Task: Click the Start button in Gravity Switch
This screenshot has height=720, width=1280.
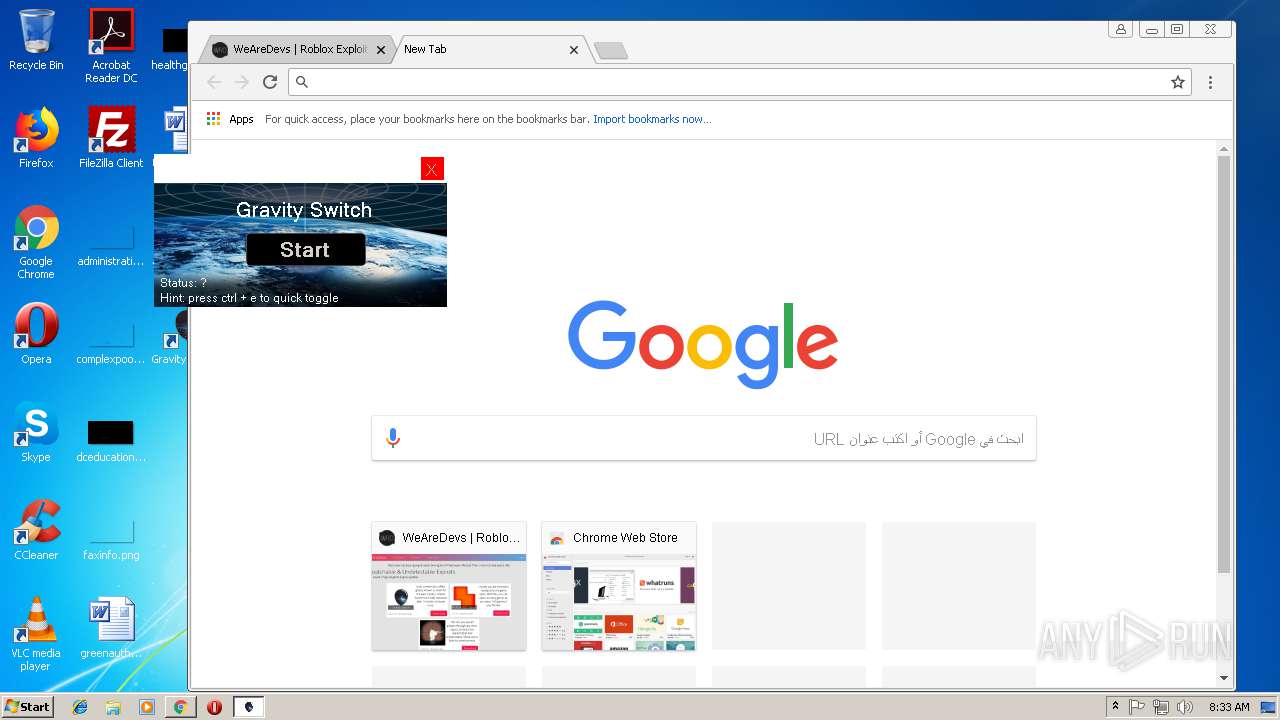Action: click(x=305, y=250)
